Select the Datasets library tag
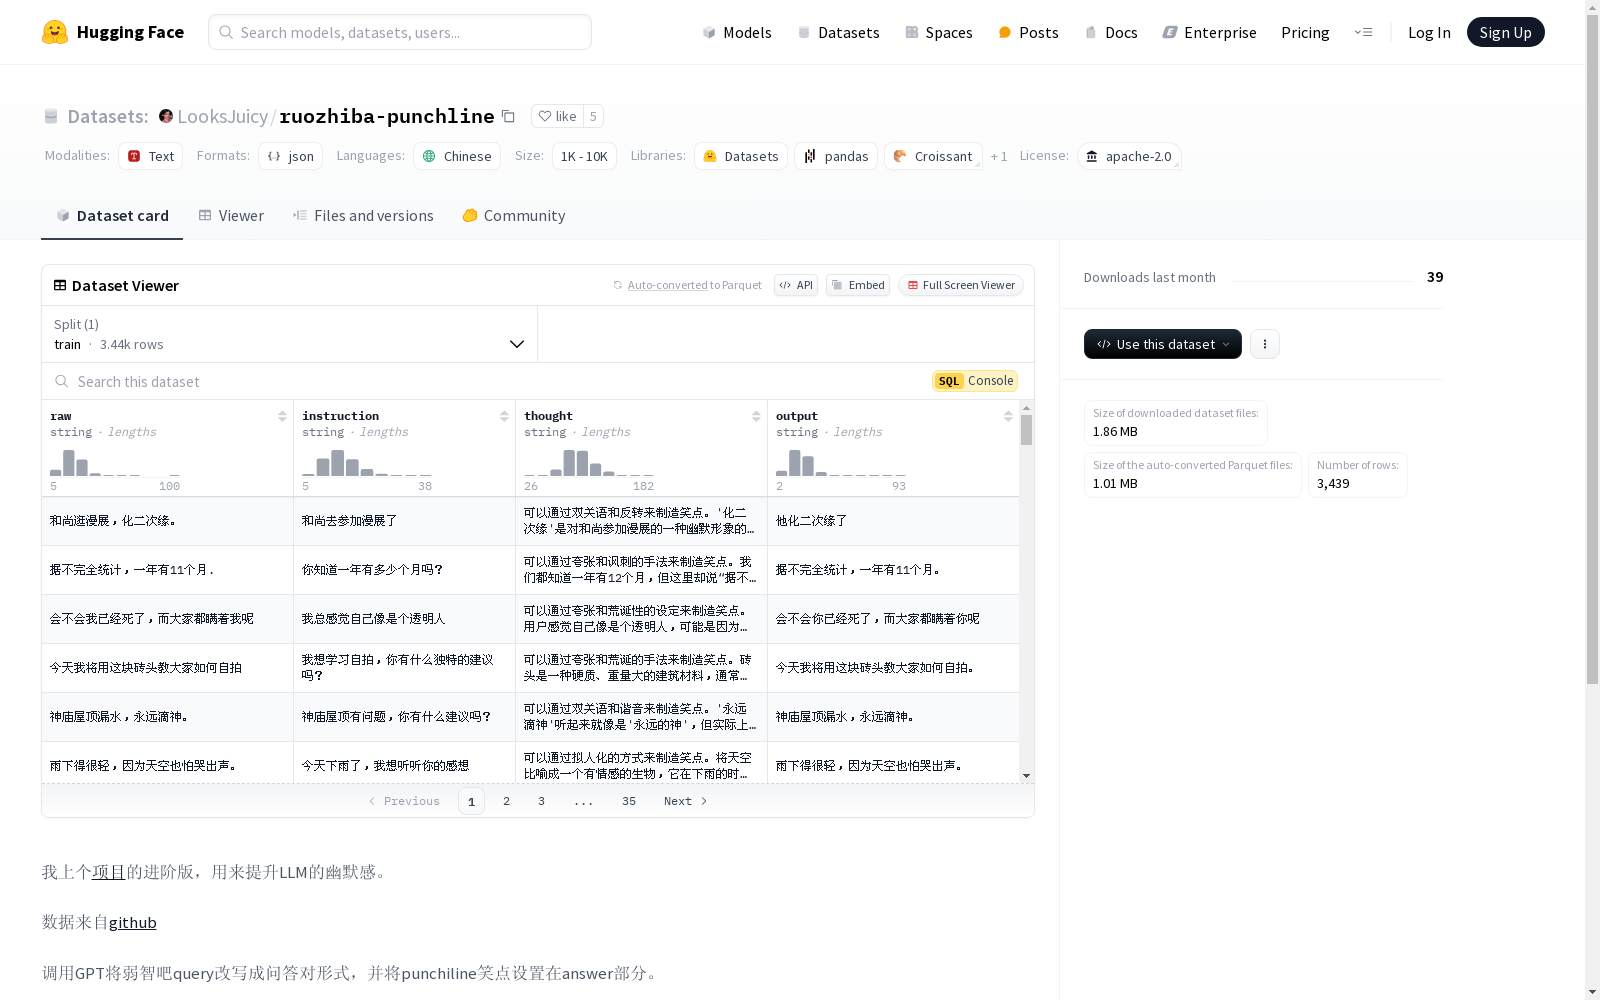Image resolution: width=1600 pixels, height=1000 pixels. [741, 156]
